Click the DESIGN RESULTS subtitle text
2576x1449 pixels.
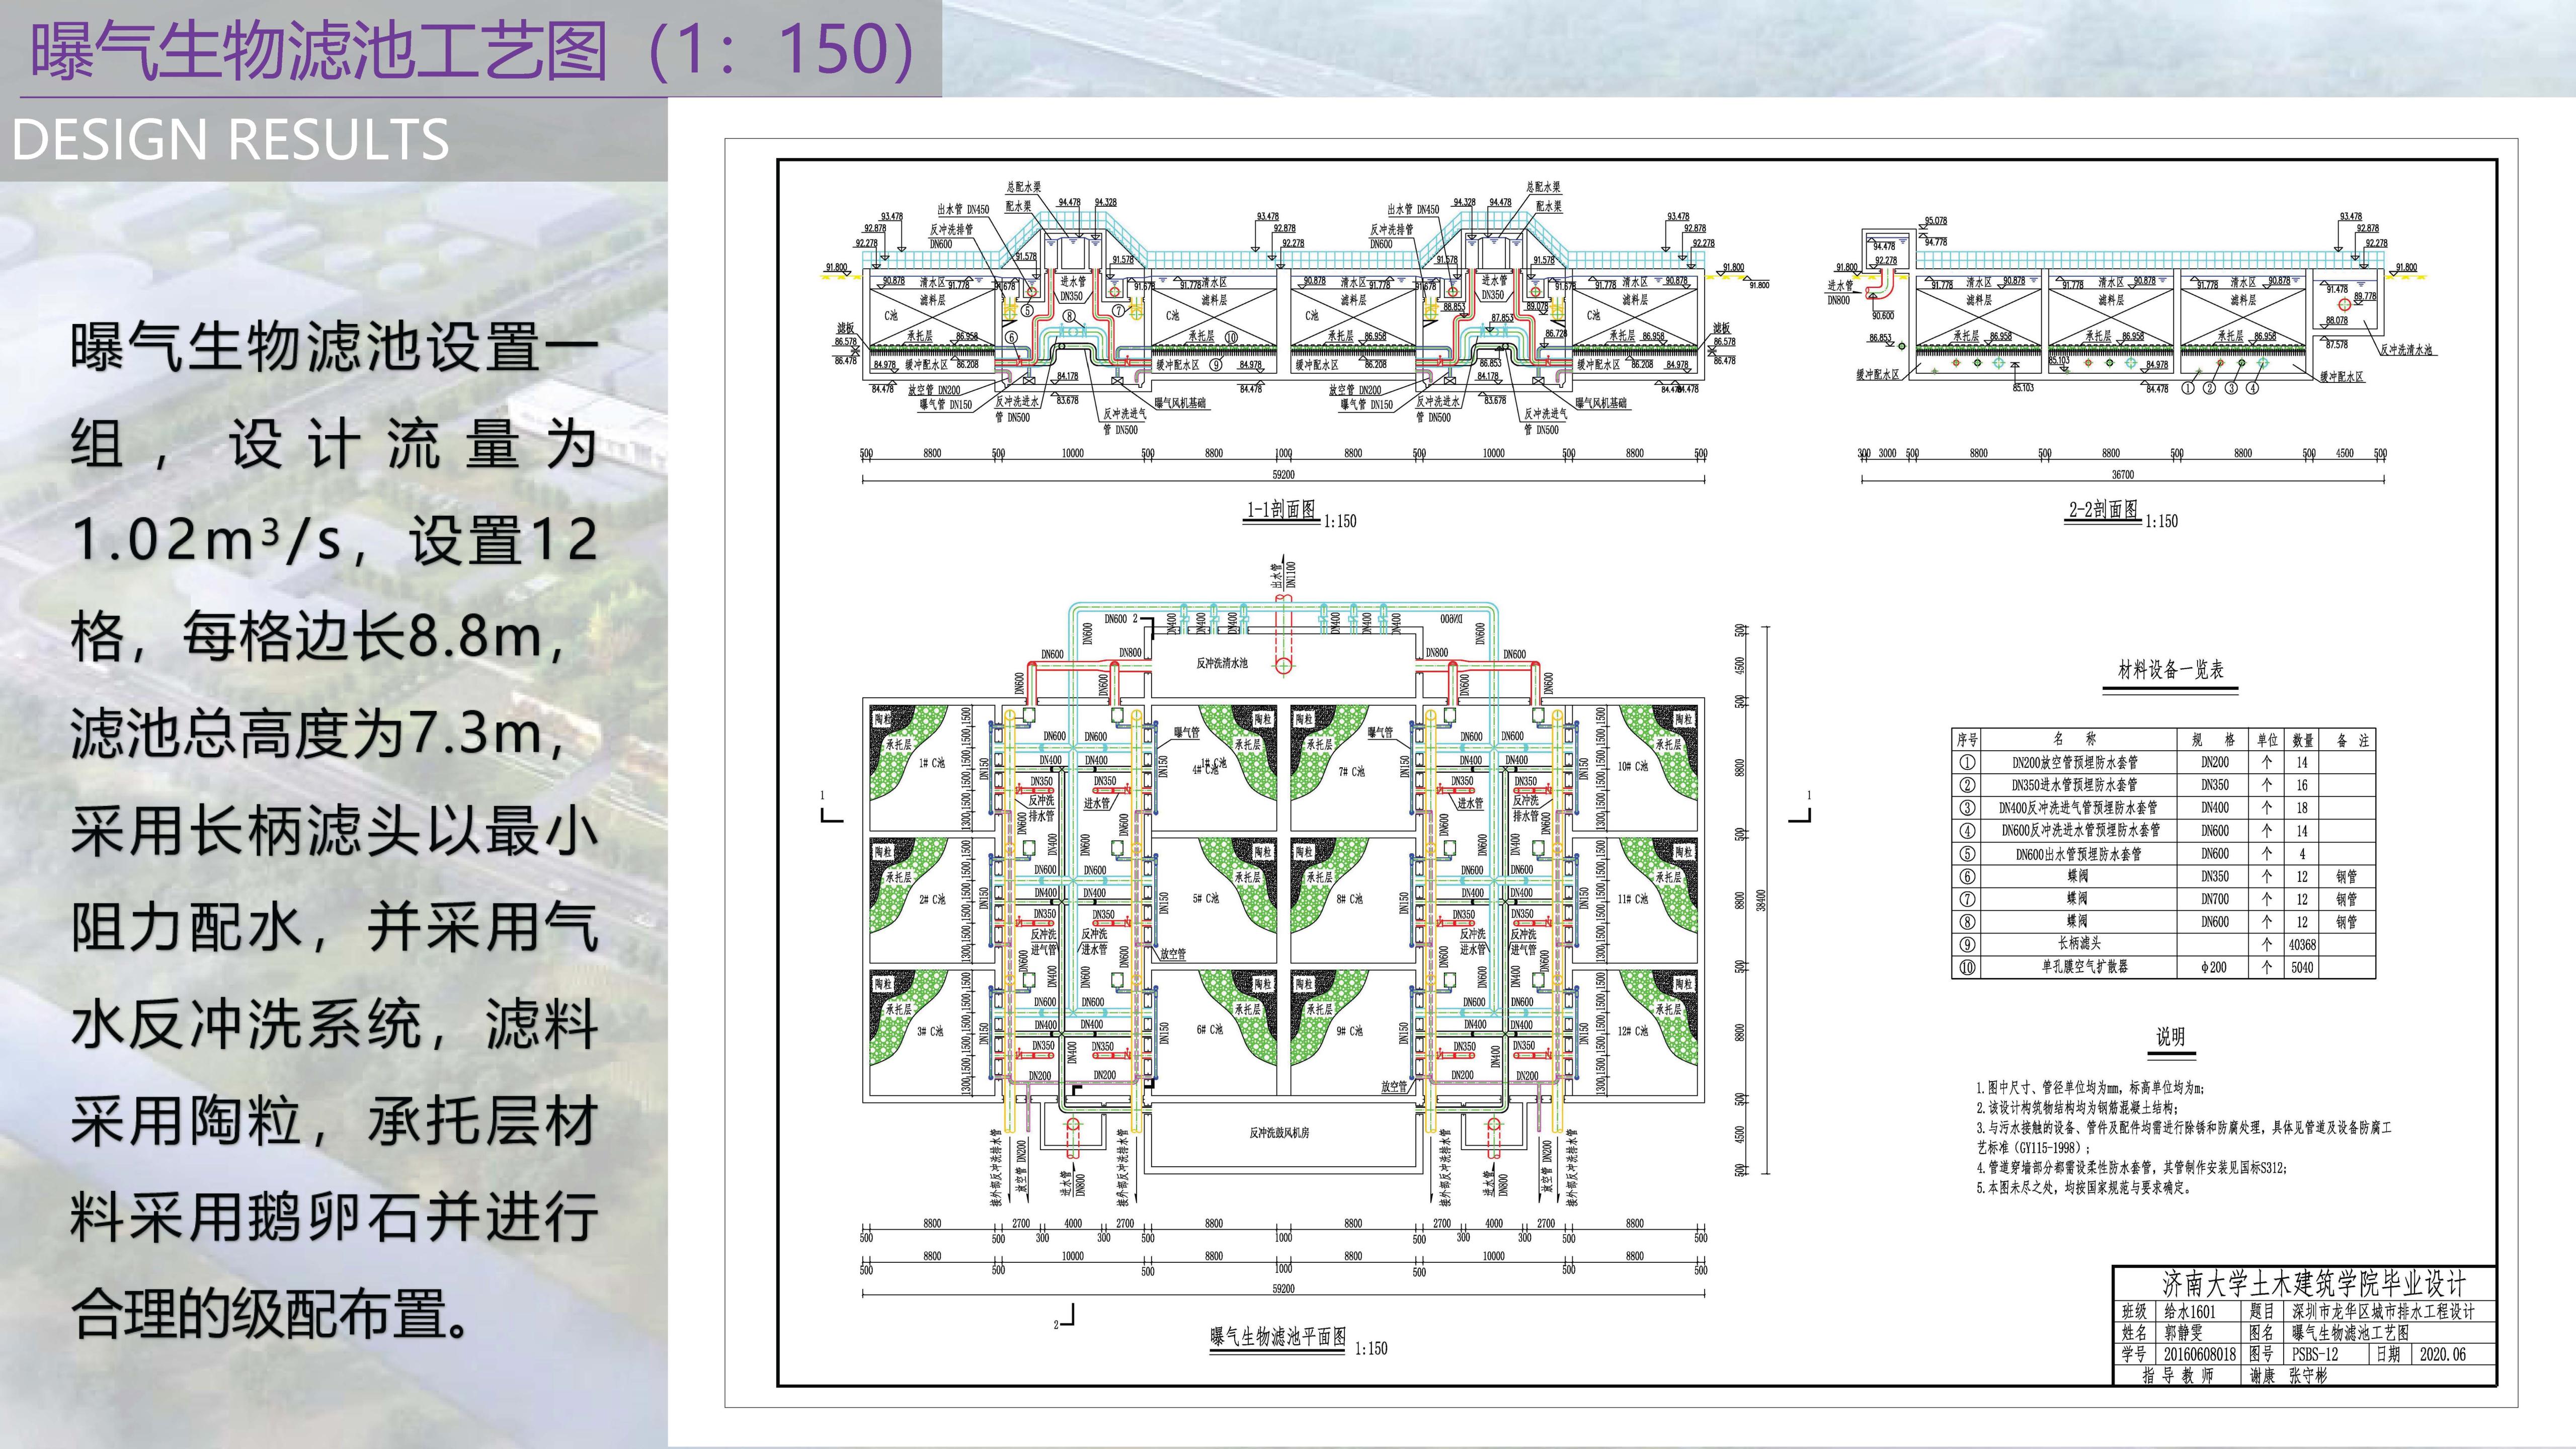click(x=230, y=139)
